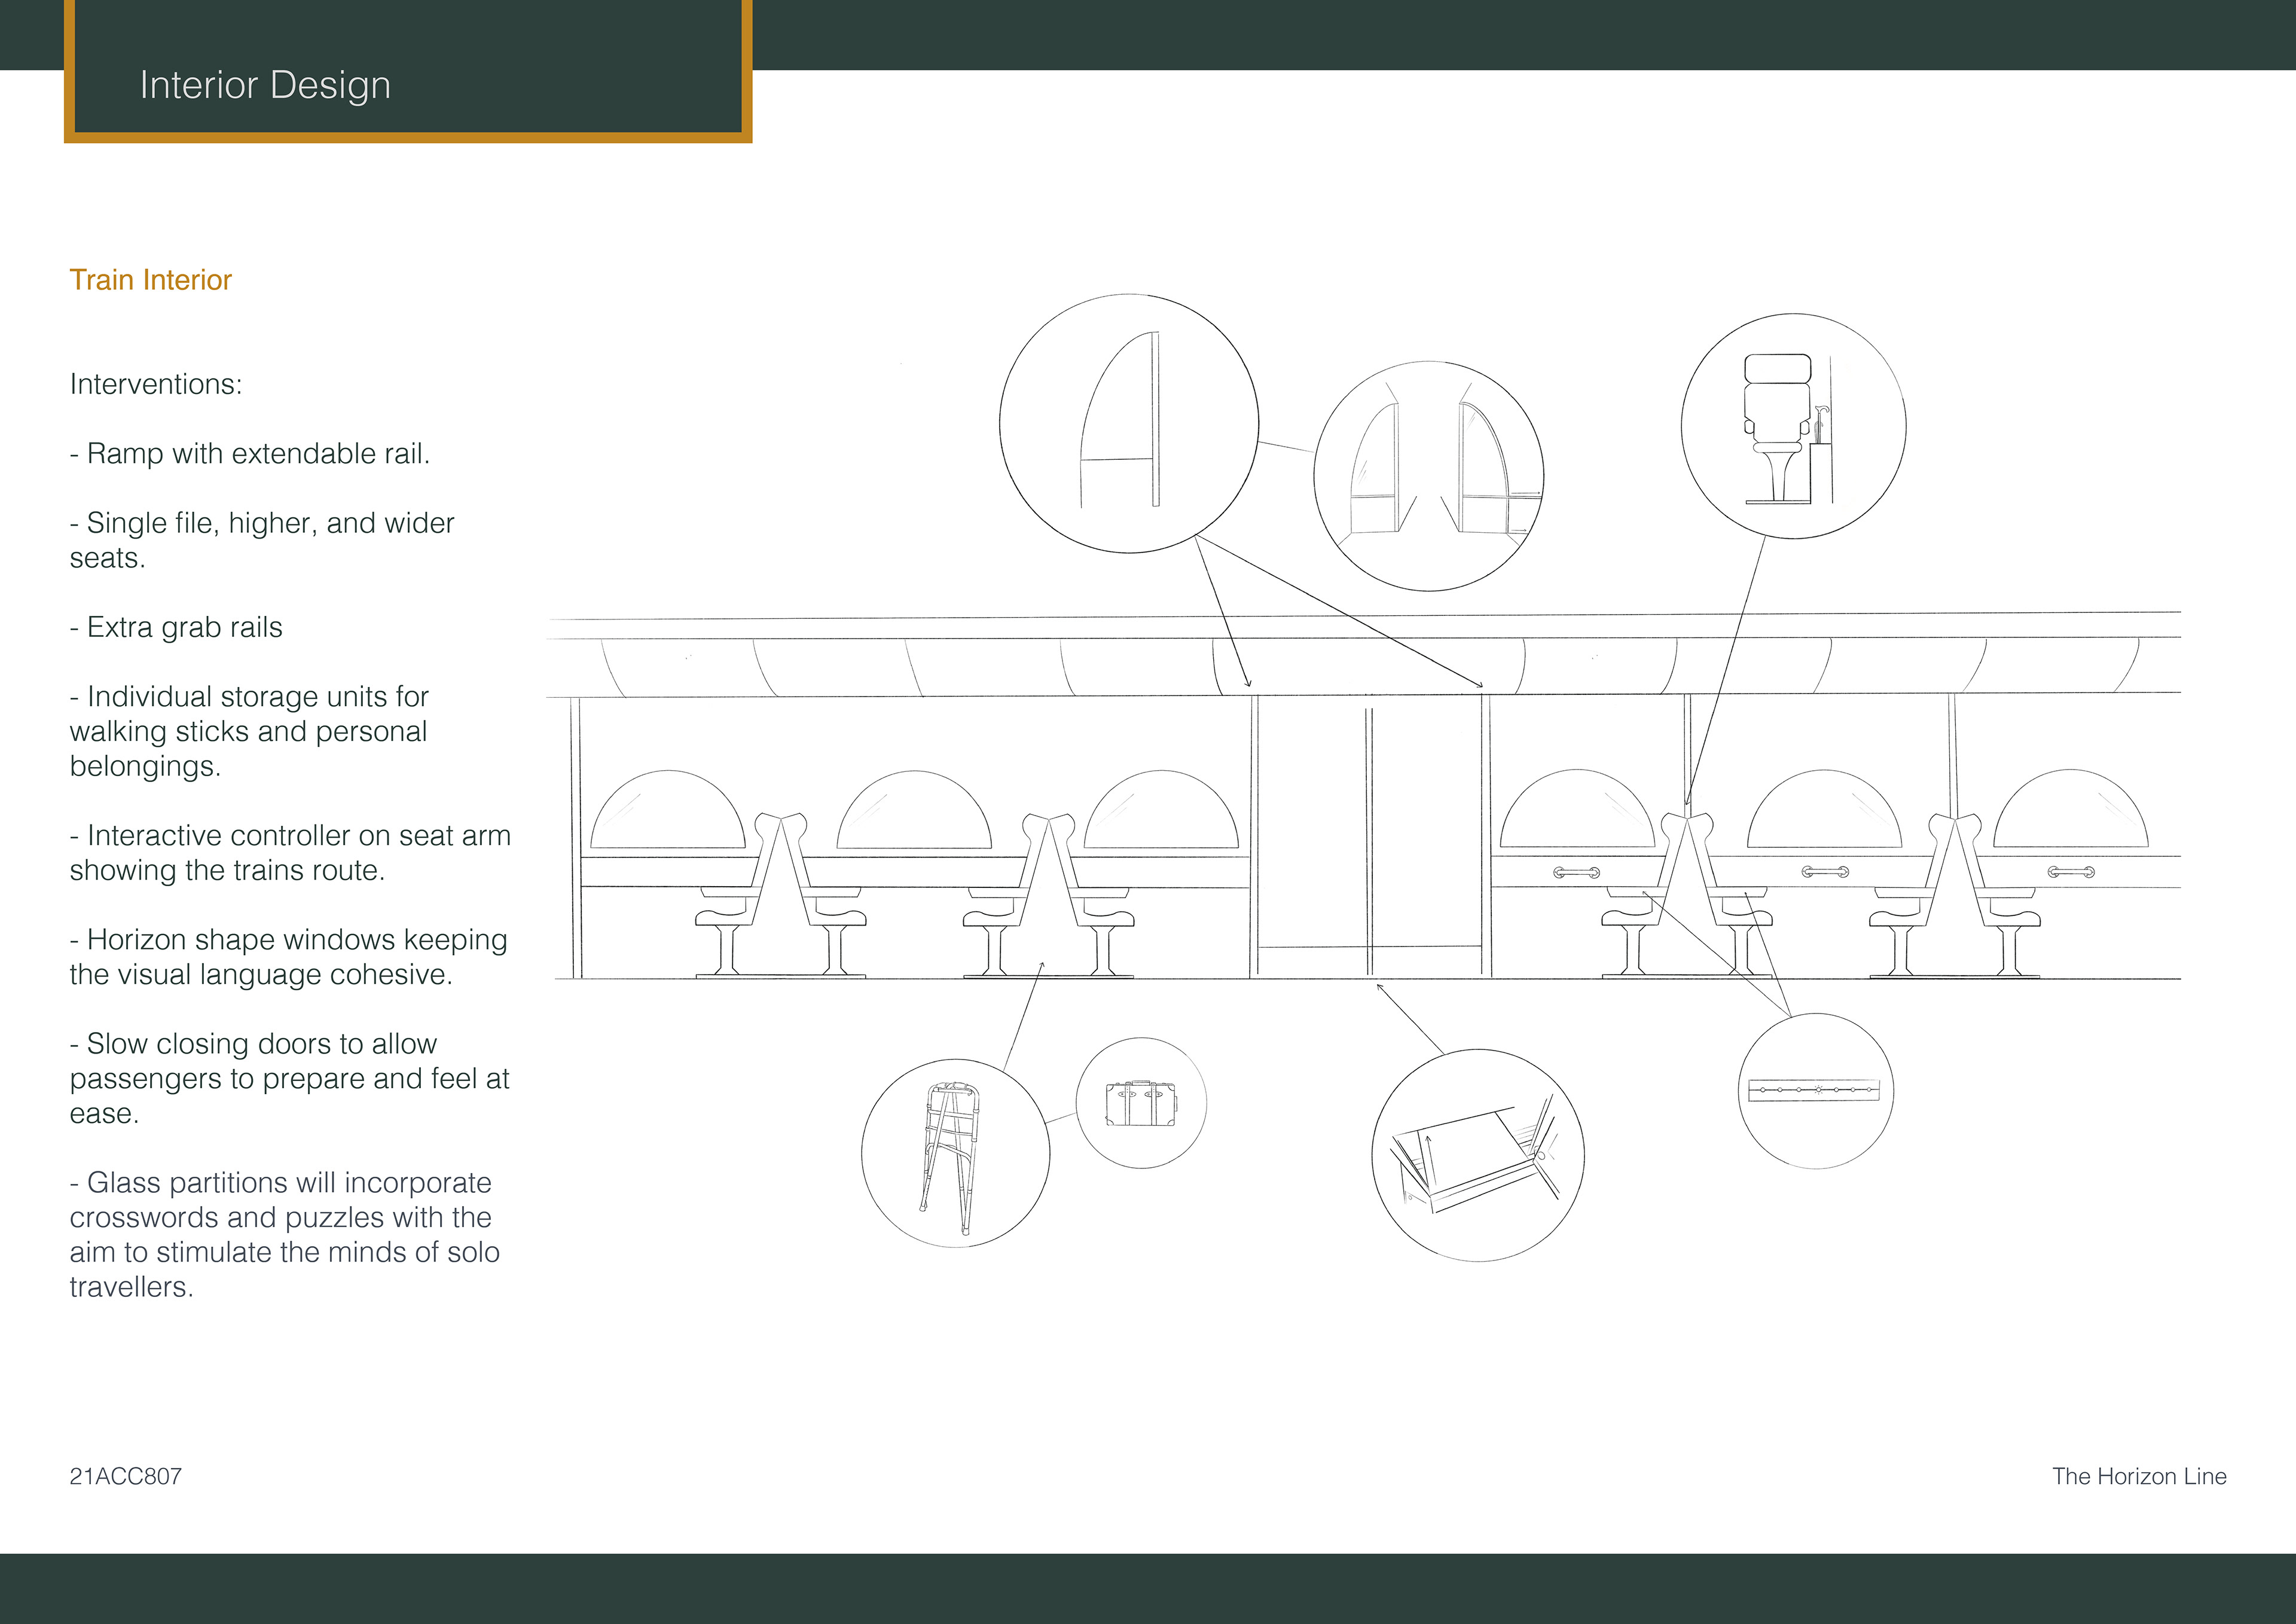2296x1624 pixels.
Task: Click 'The Horizon Line' footer text
Action: (x=2139, y=1476)
